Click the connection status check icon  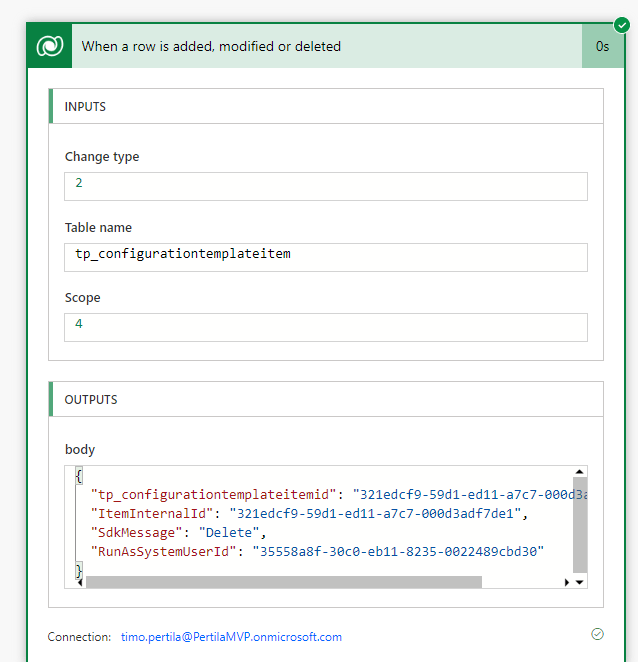pos(597,634)
